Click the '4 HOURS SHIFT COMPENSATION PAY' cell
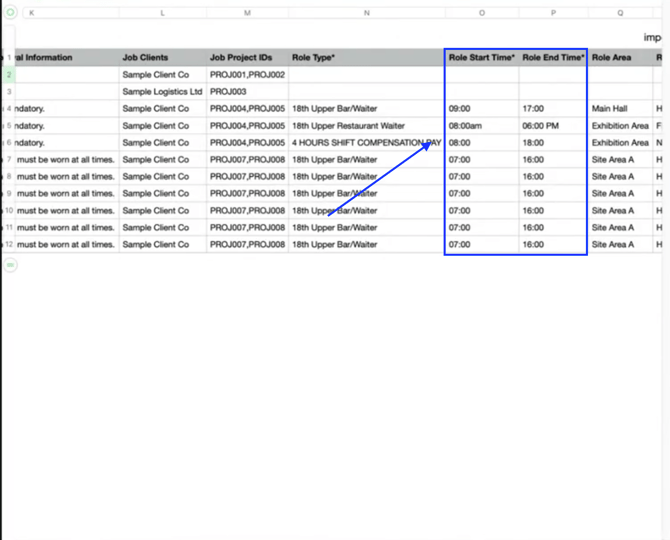This screenshot has width=670, height=540. (366, 143)
